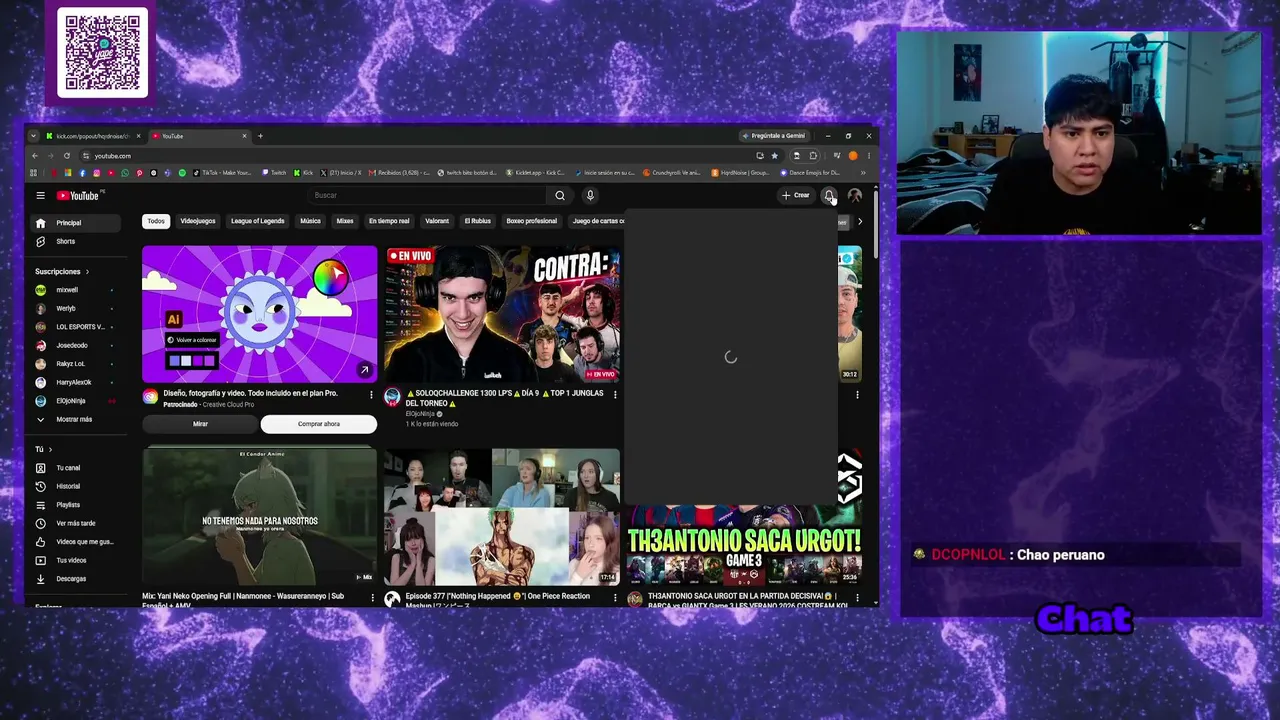Open a new browser tab
Viewport: 1280px width, 720px height.
[260, 136]
